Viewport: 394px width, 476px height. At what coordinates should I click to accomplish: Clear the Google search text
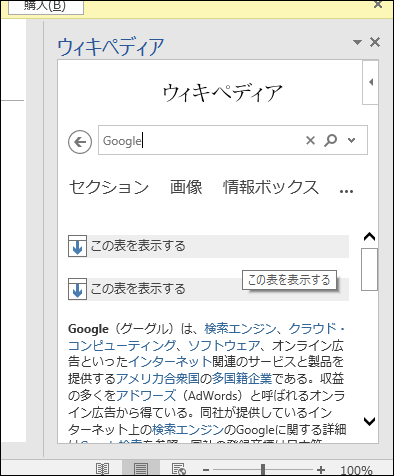coord(310,140)
